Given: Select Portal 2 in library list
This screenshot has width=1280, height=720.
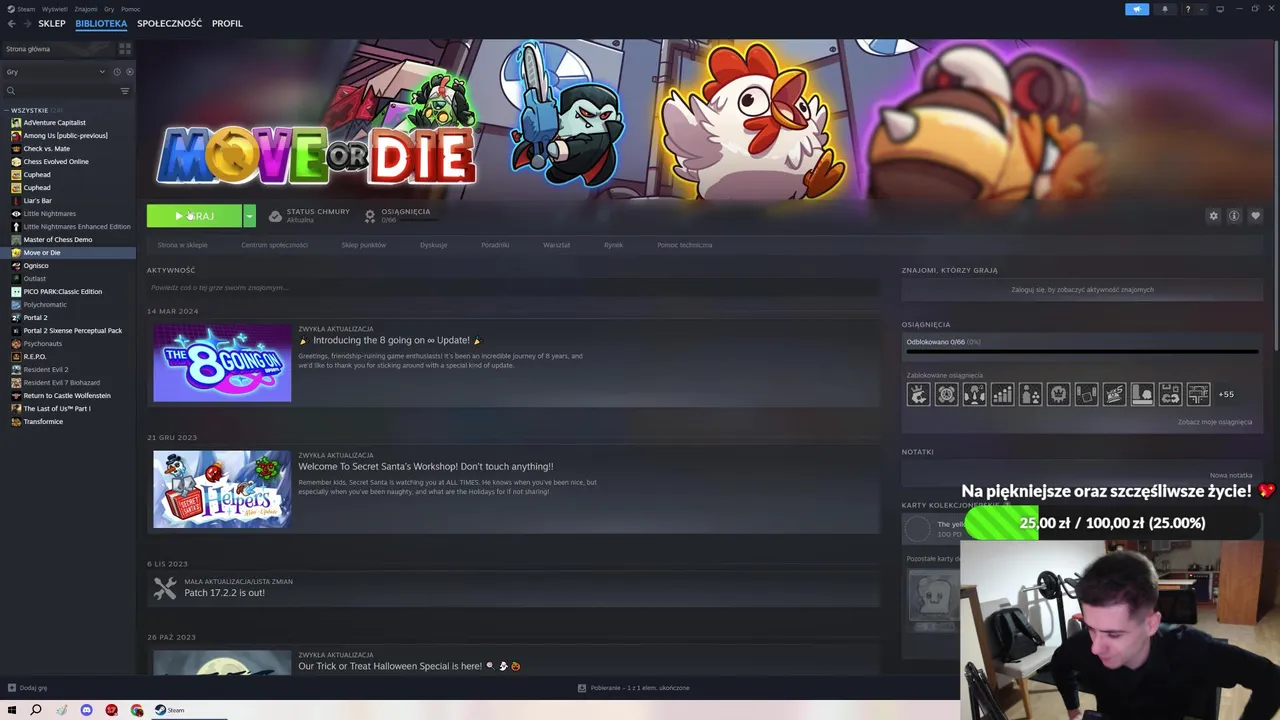Looking at the screenshot, I should [35, 318].
